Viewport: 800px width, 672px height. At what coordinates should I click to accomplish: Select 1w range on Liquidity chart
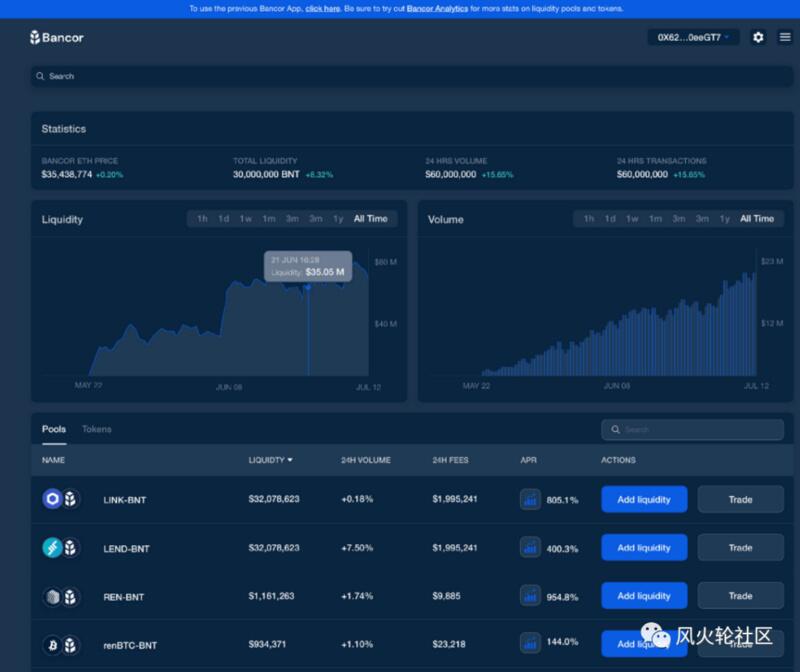245,218
